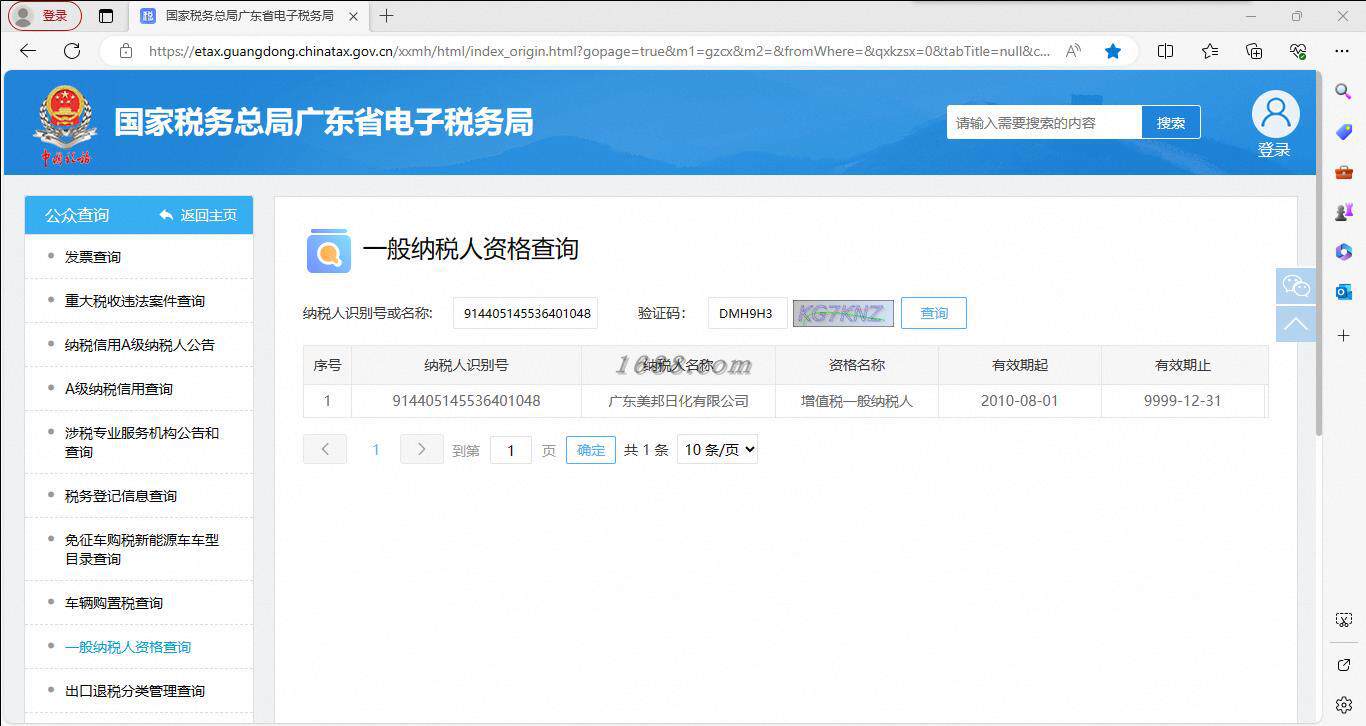
Task: Click the browser address bar URL
Action: point(599,51)
